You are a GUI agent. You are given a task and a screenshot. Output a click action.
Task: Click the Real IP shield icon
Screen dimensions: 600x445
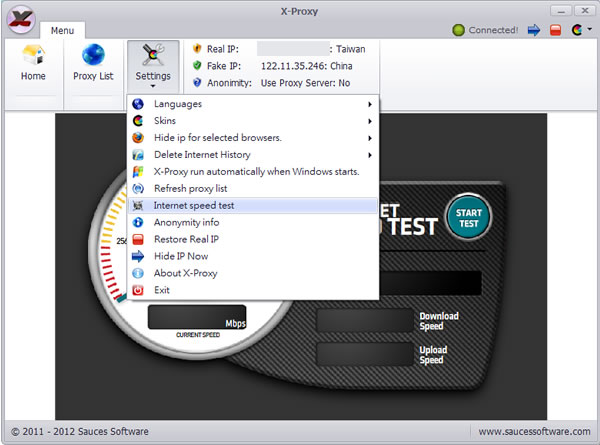tap(197, 49)
